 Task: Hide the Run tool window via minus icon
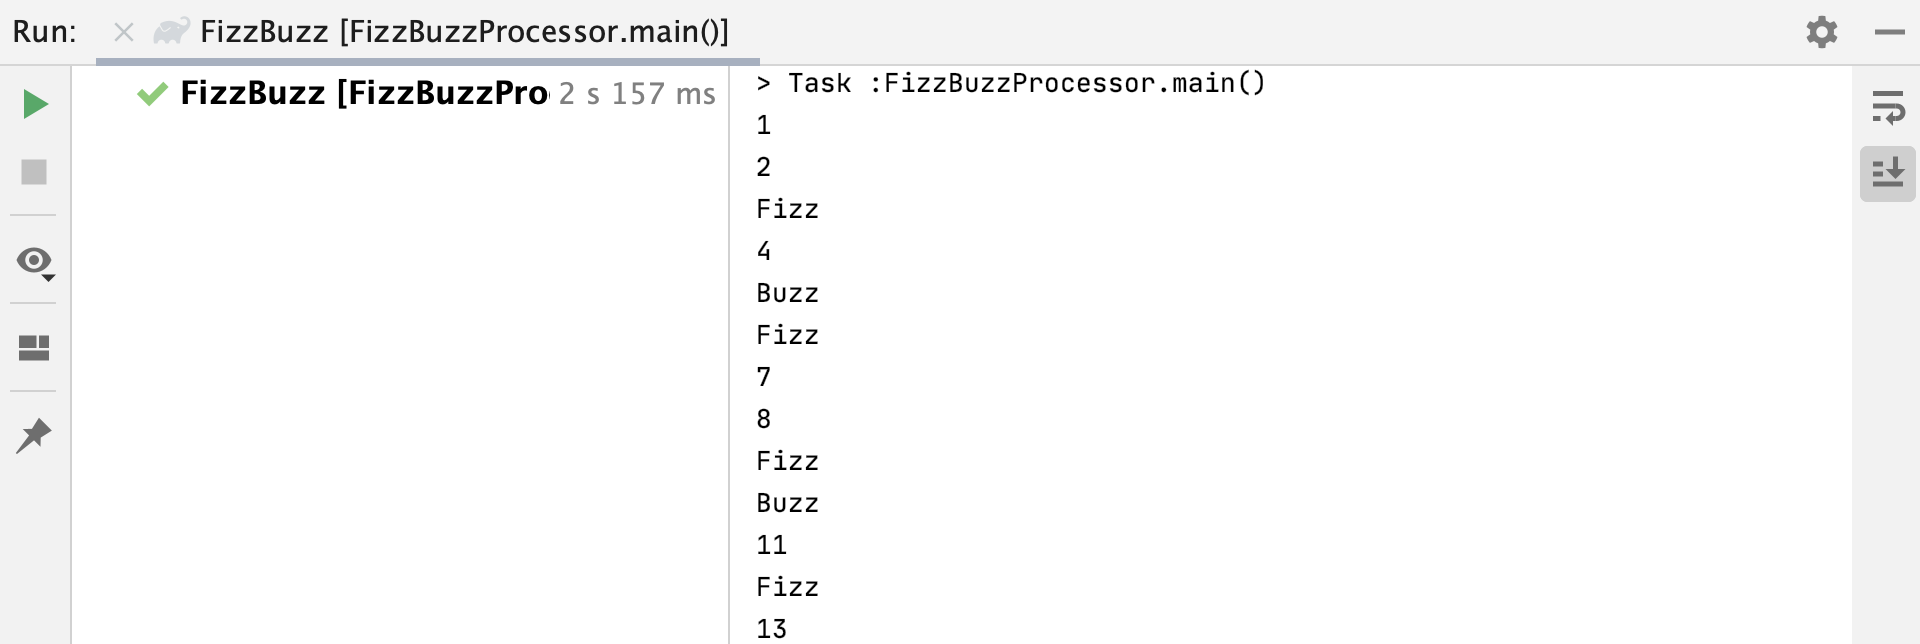[1890, 32]
